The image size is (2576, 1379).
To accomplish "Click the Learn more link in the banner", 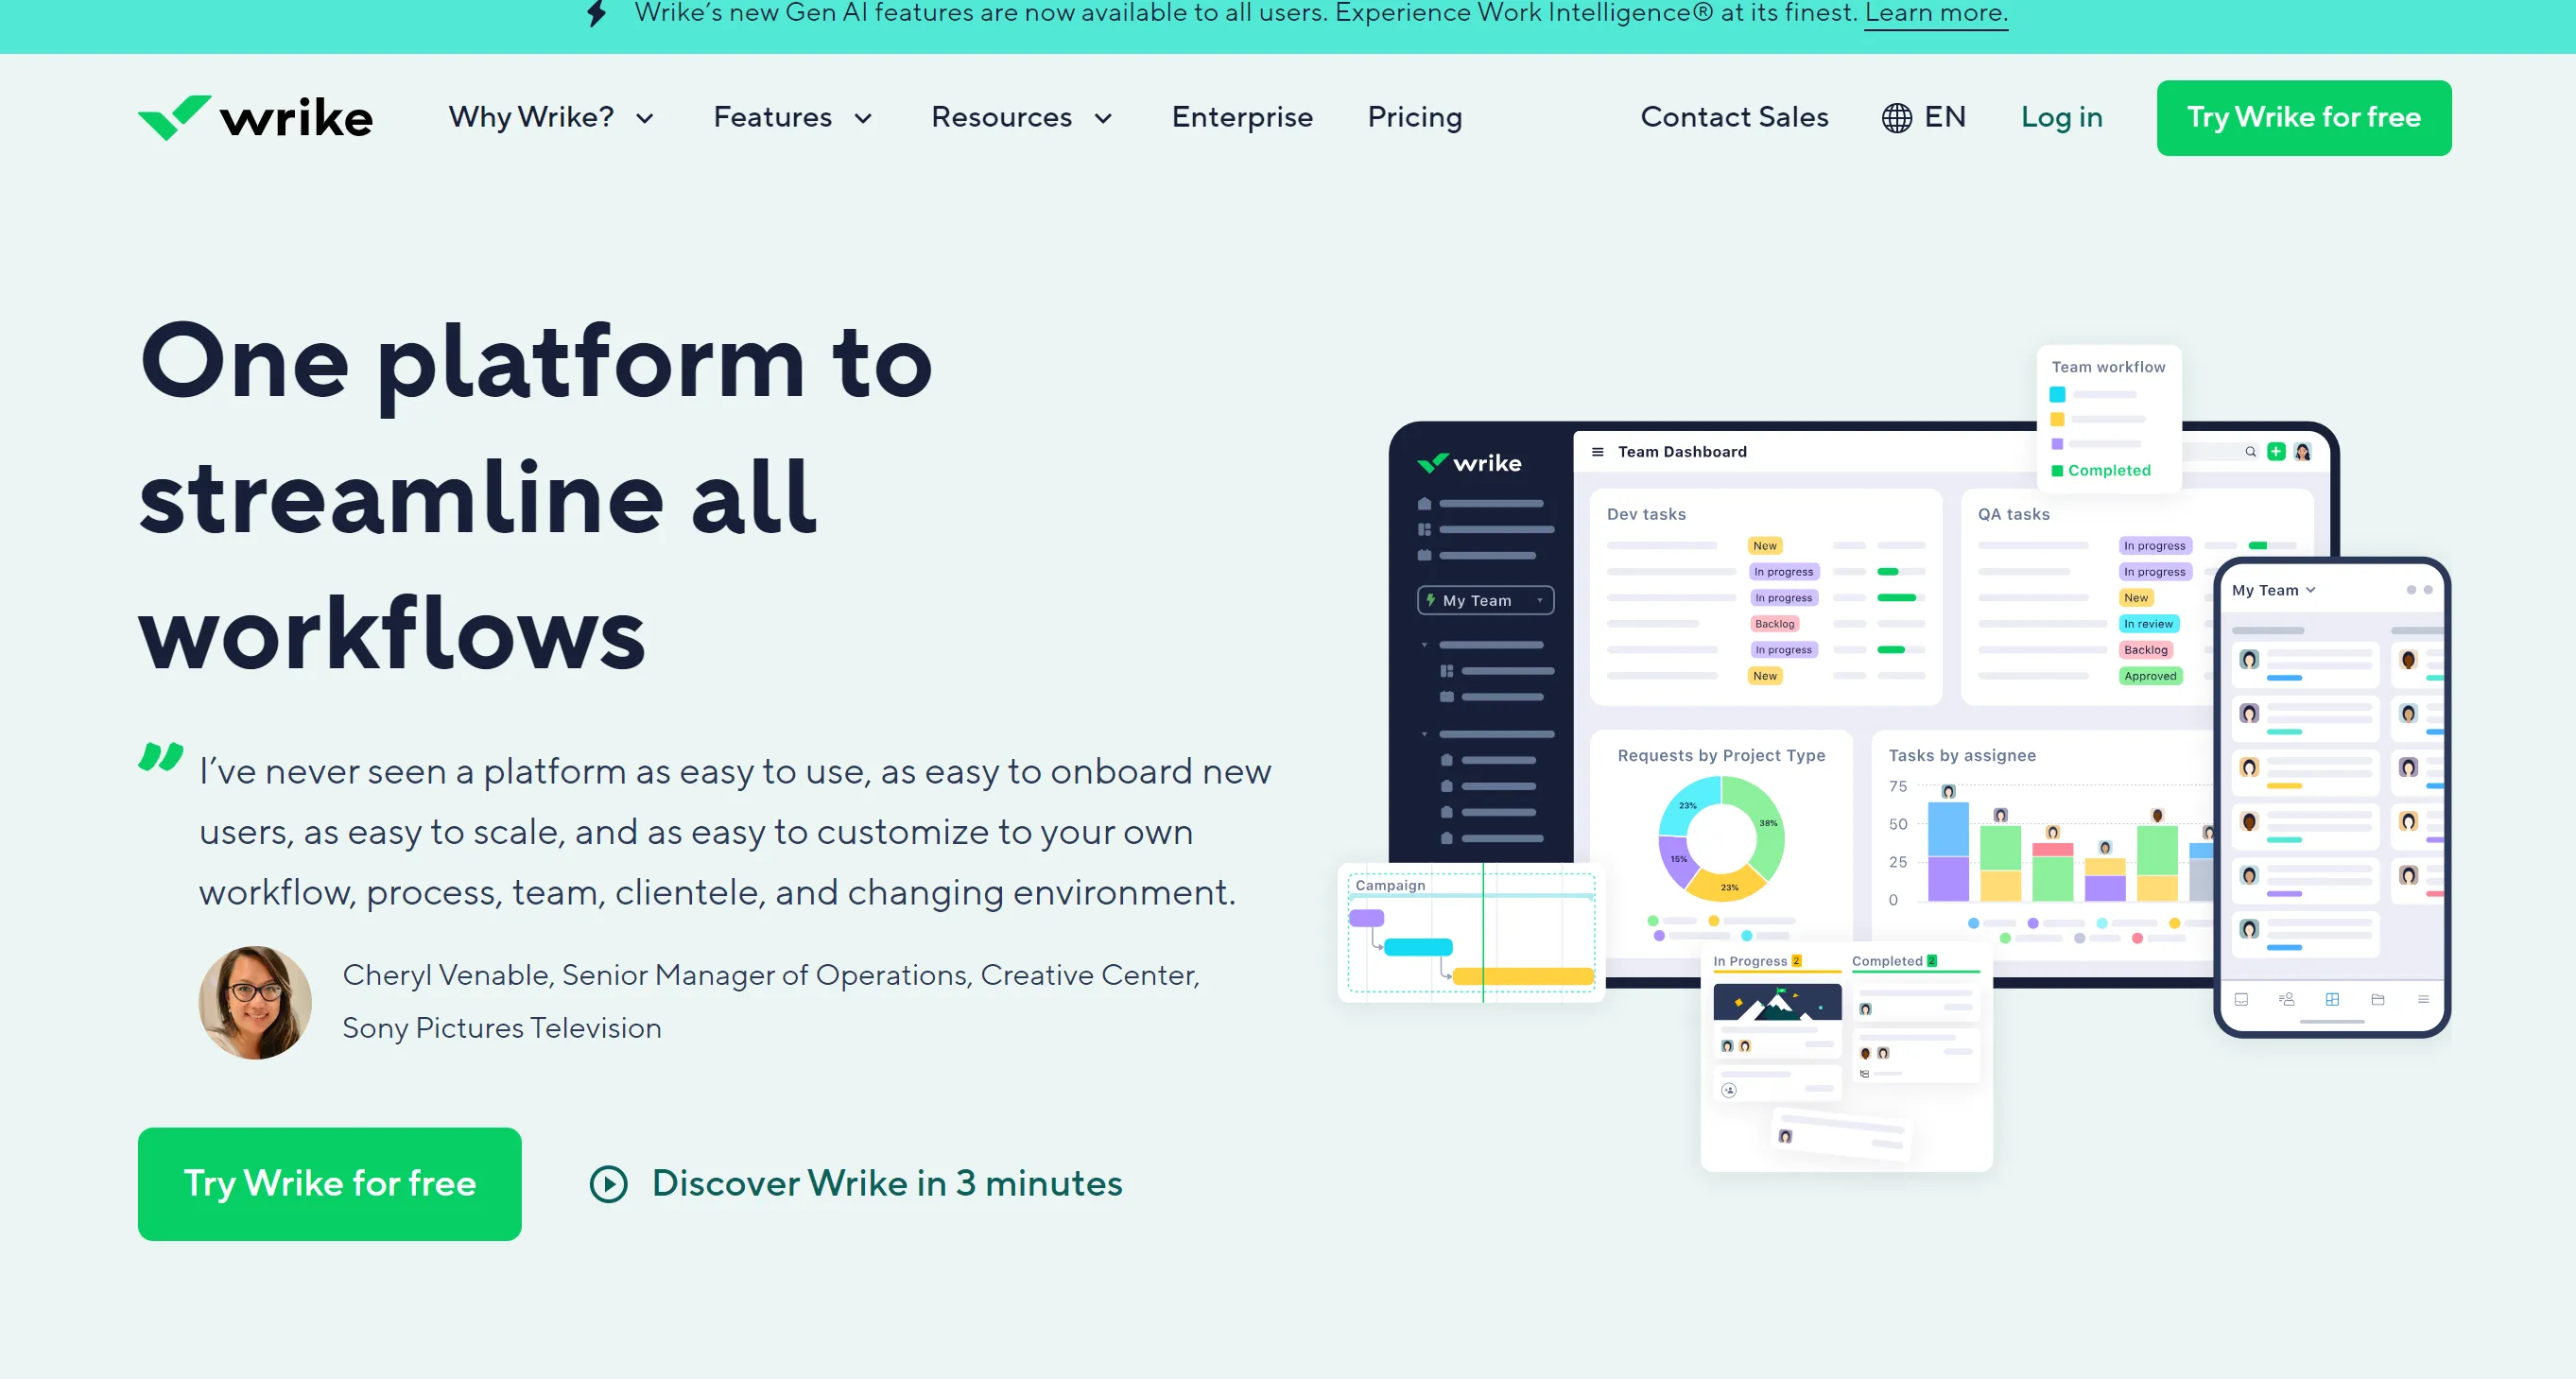I will tap(1936, 13).
